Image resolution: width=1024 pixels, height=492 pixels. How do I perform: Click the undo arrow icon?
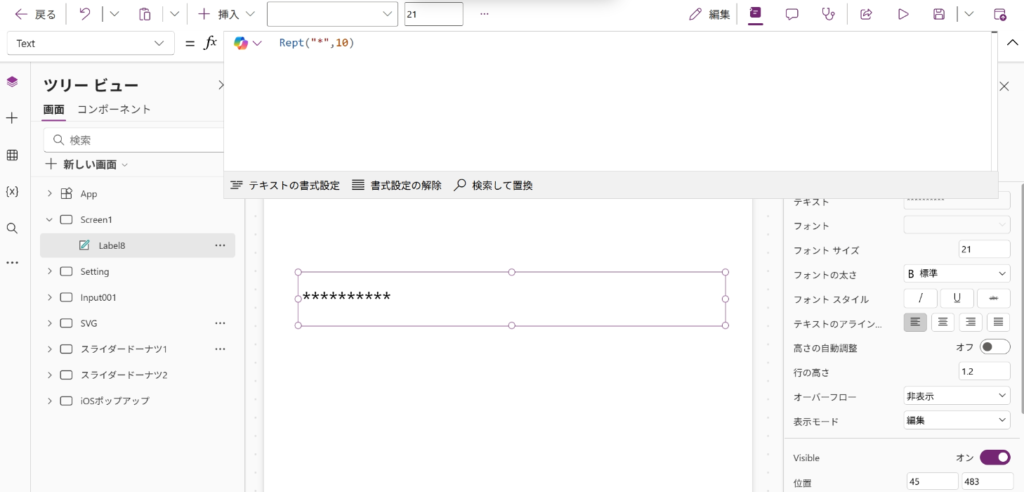click(x=85, y=14)
